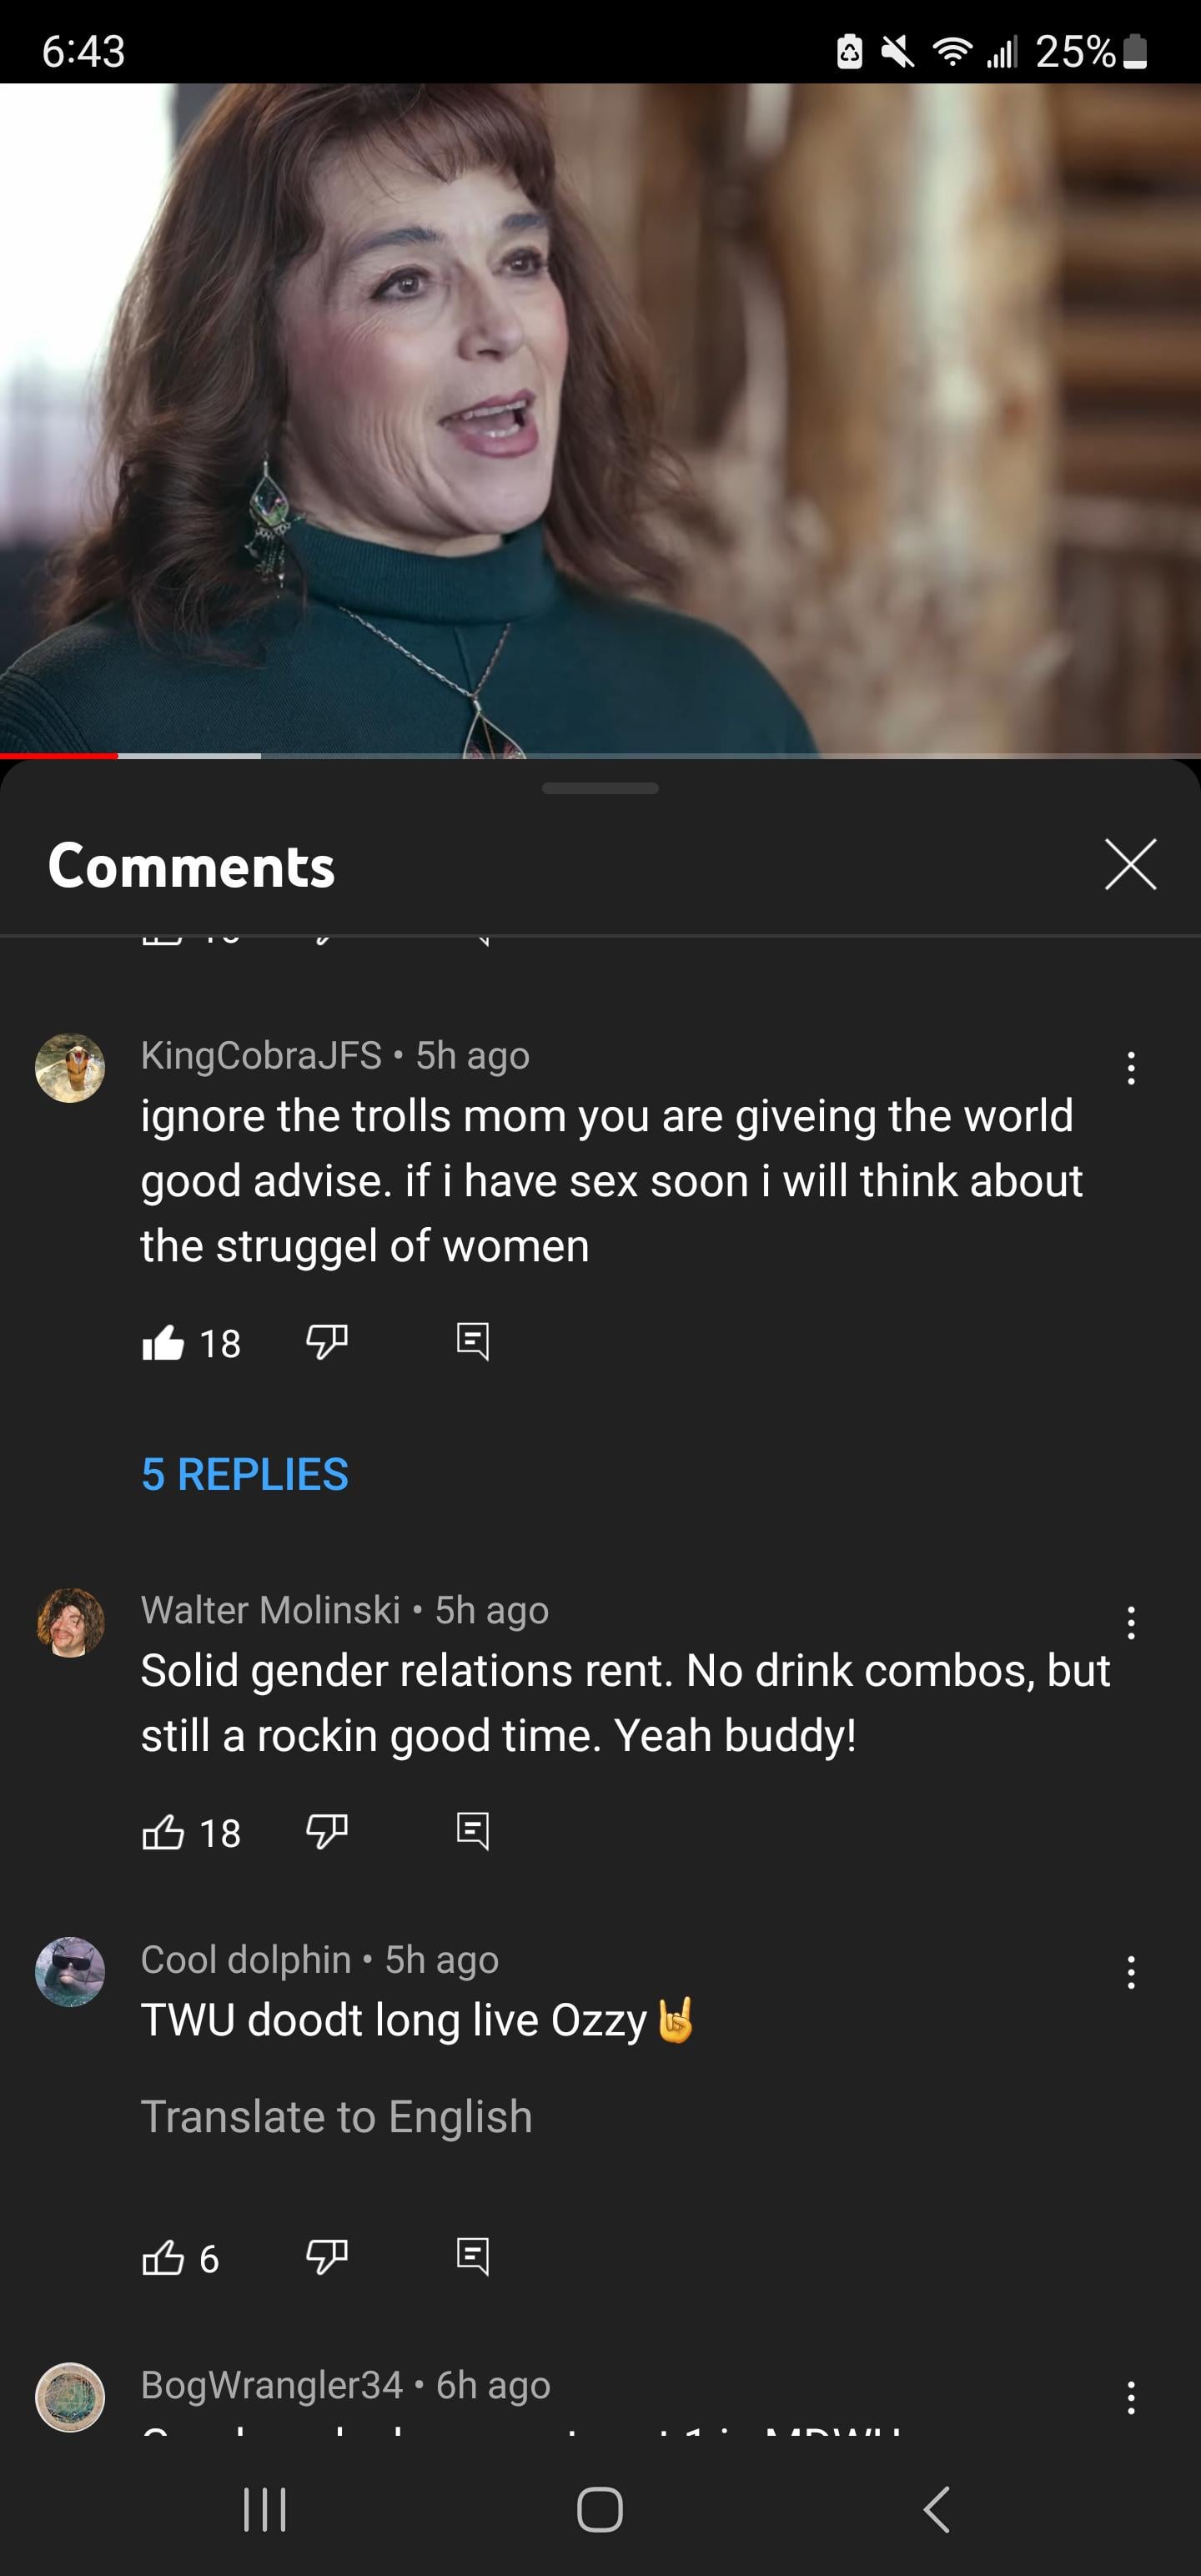Open options menu for Walter Molinski comment
Screen dimensions: 1201x2576
pos(1131,1623)
